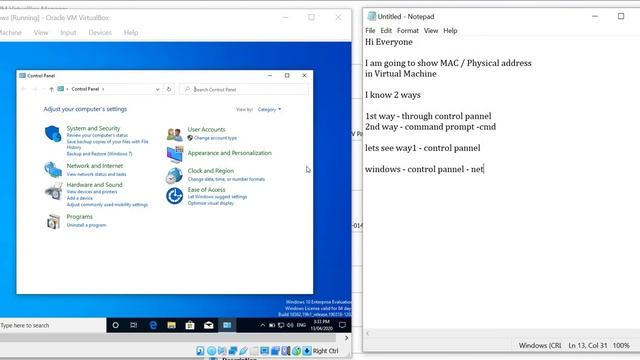Show hidden tray icons chevron in VM
640x360 pixels.
click(x=262, y=325)
